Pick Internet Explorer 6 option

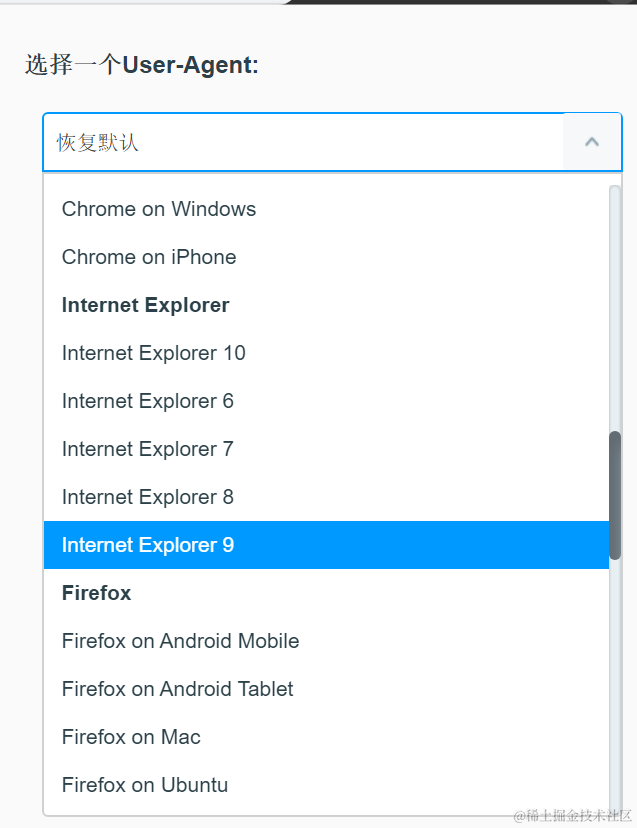click(x=147, y=401)
